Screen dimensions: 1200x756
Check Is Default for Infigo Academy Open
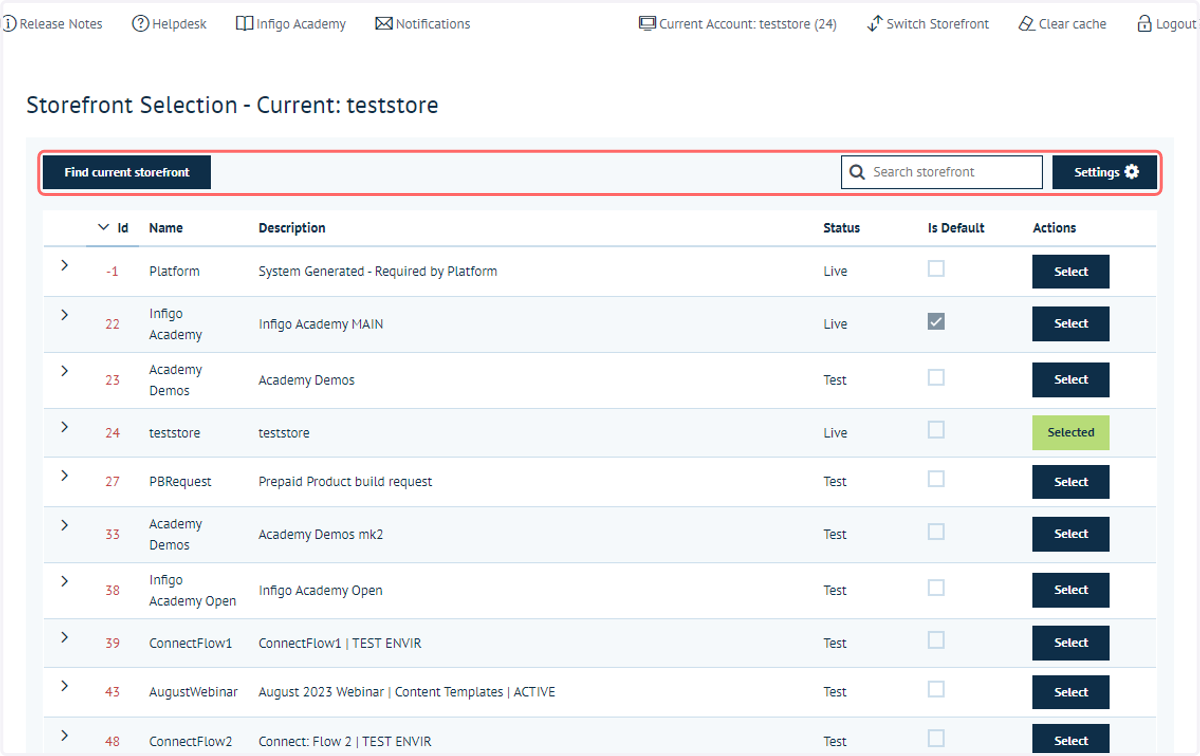pyautogui.click(x=936, y=588)
